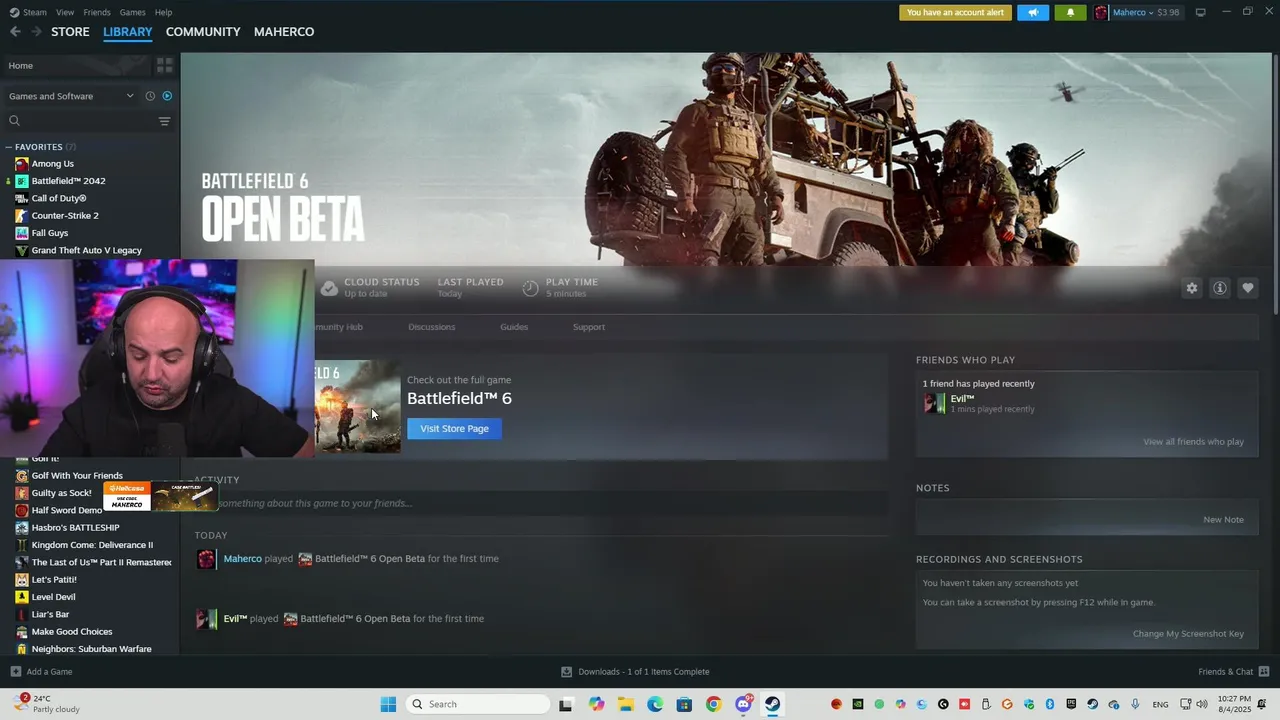1280x720 pixels.
Task: Open Google Chrome from the taskbar
Action: [713, 704]
